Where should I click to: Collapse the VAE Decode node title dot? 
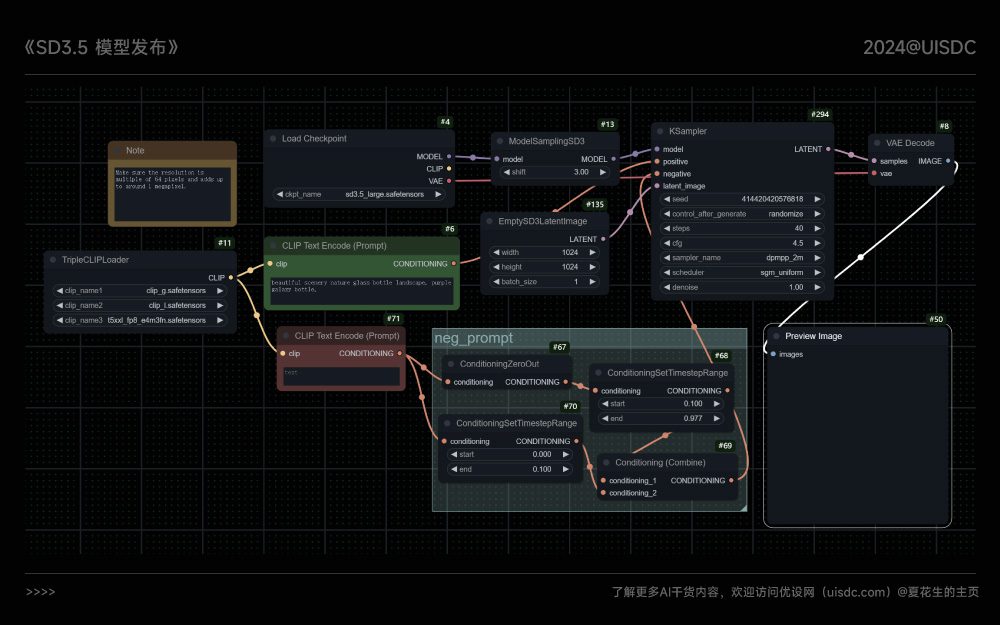point(877,143)
